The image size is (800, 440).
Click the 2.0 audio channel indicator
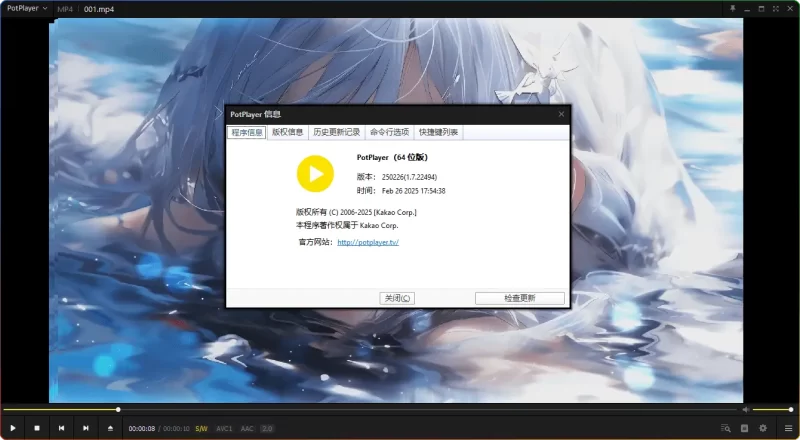click(267, 429)
